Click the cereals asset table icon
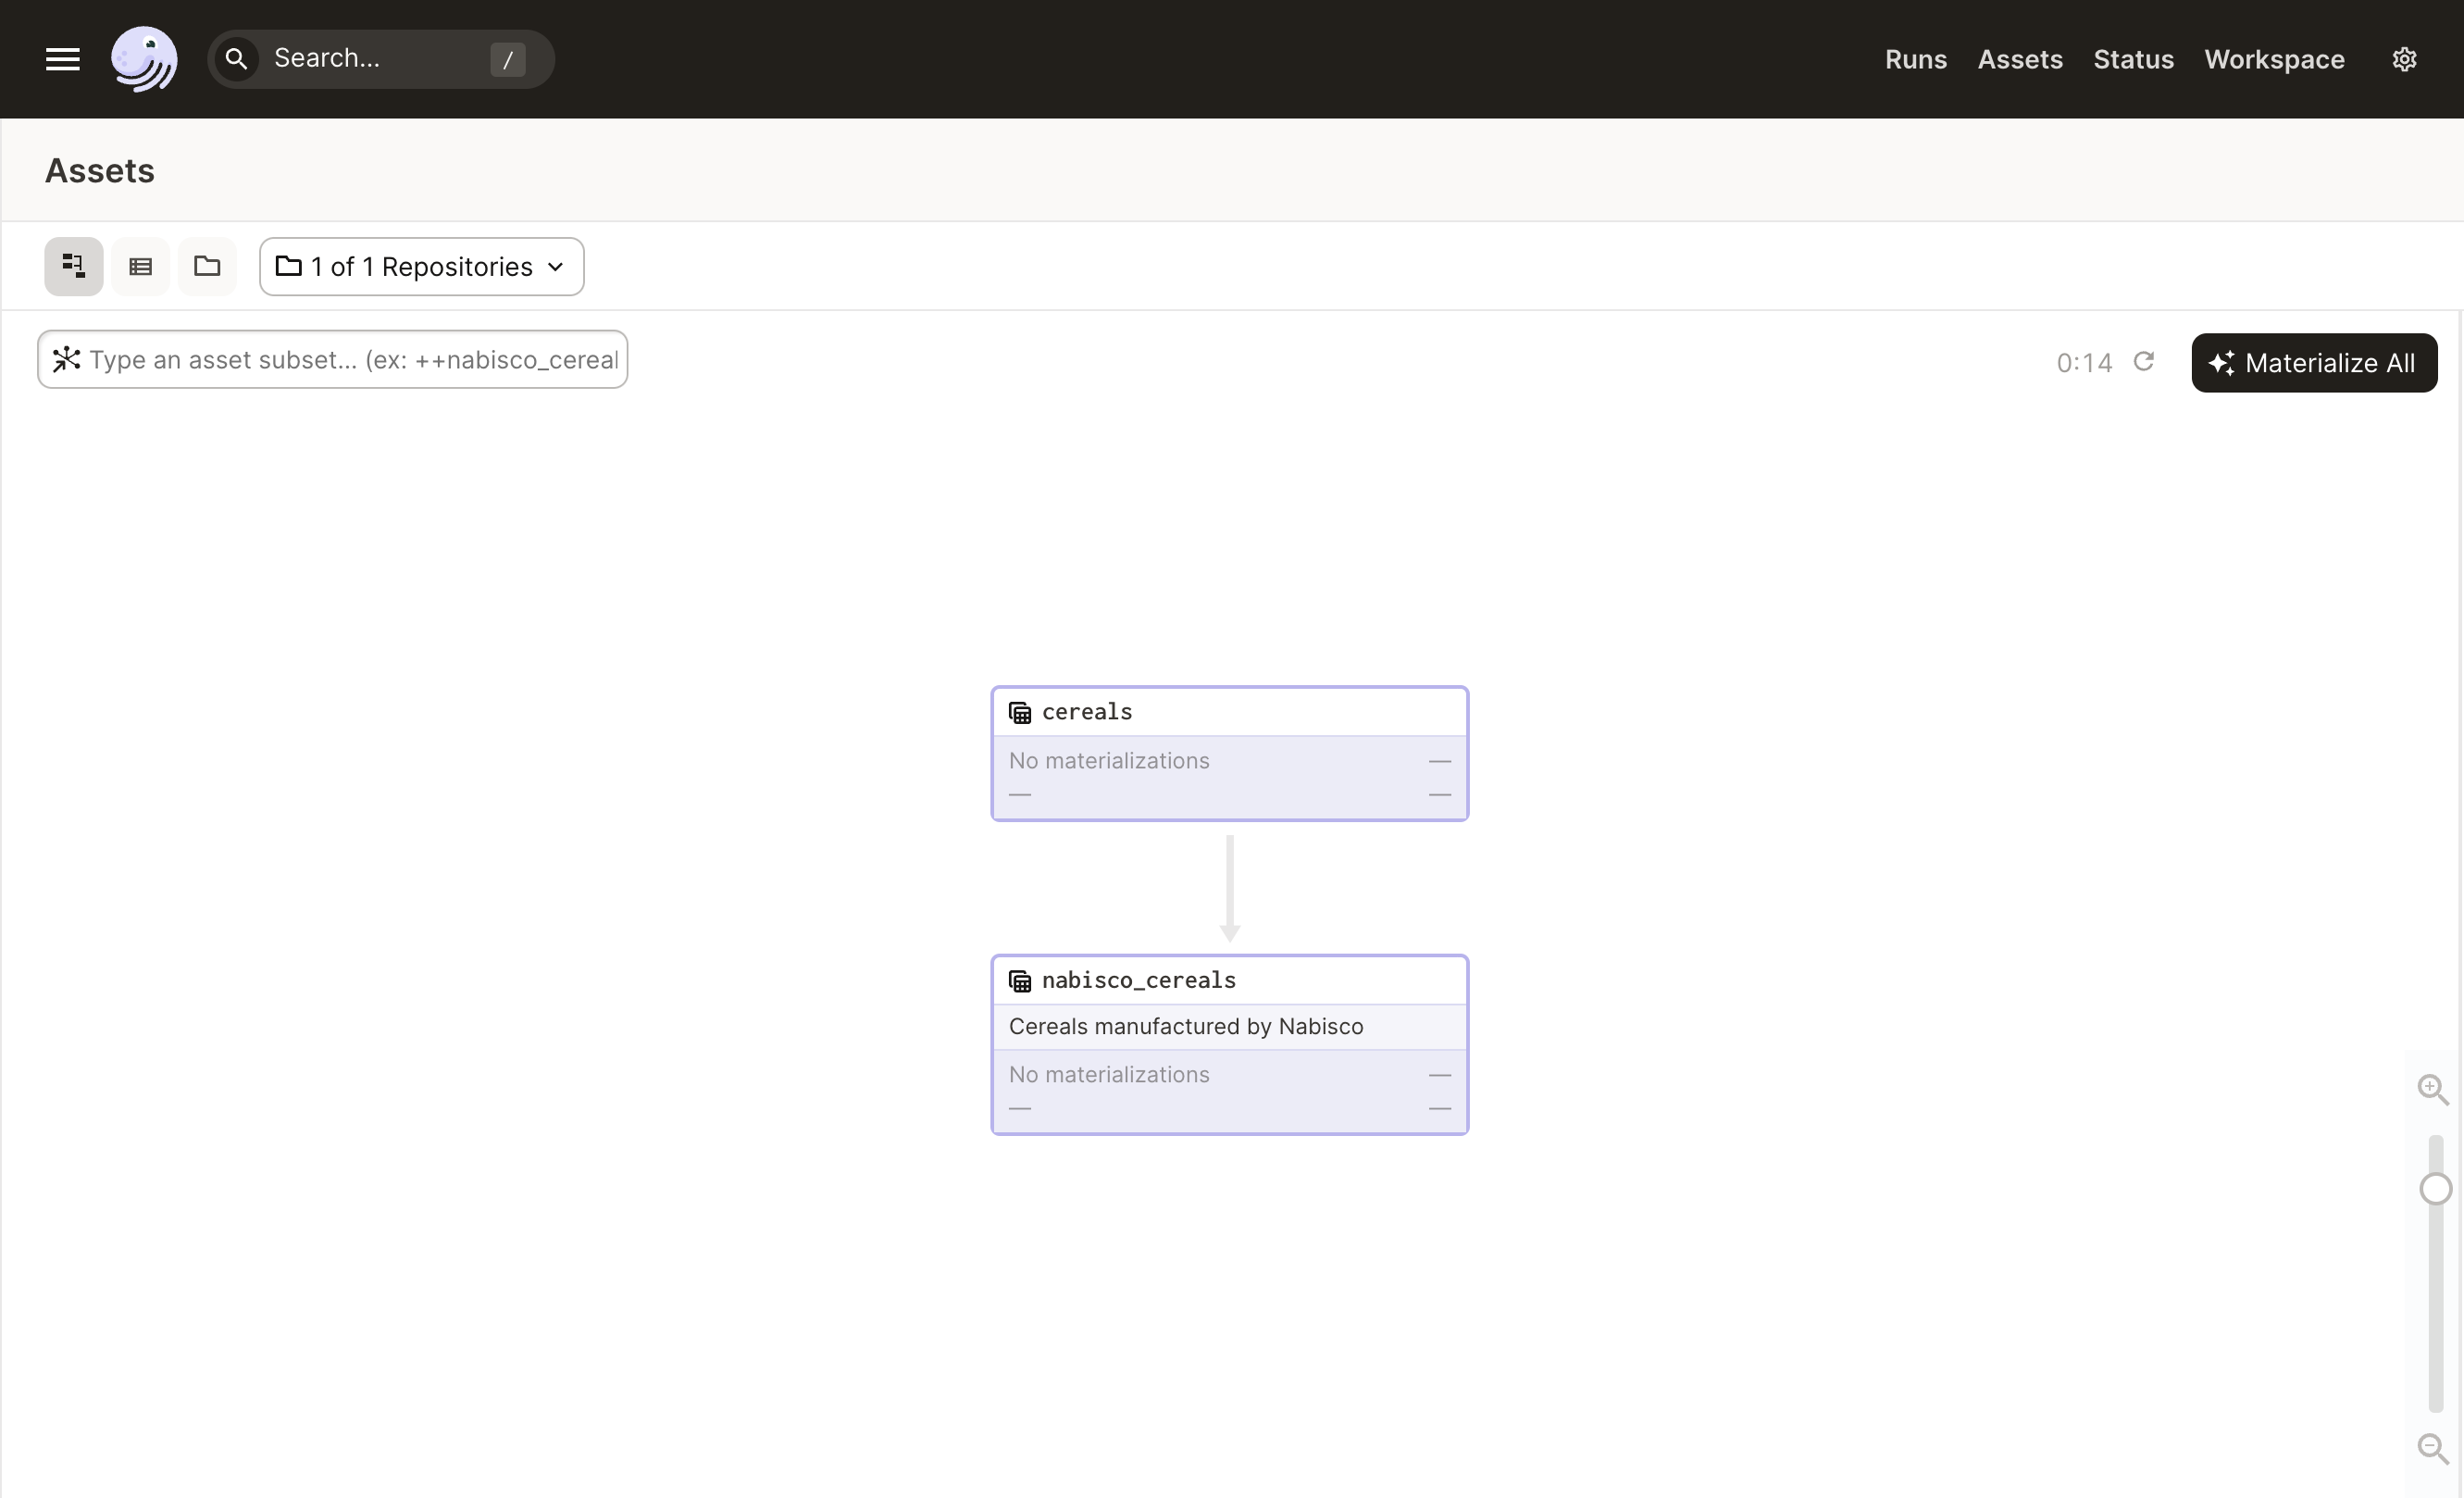This screenshot has width=2464, height=1498. [x=1019, y=713]
